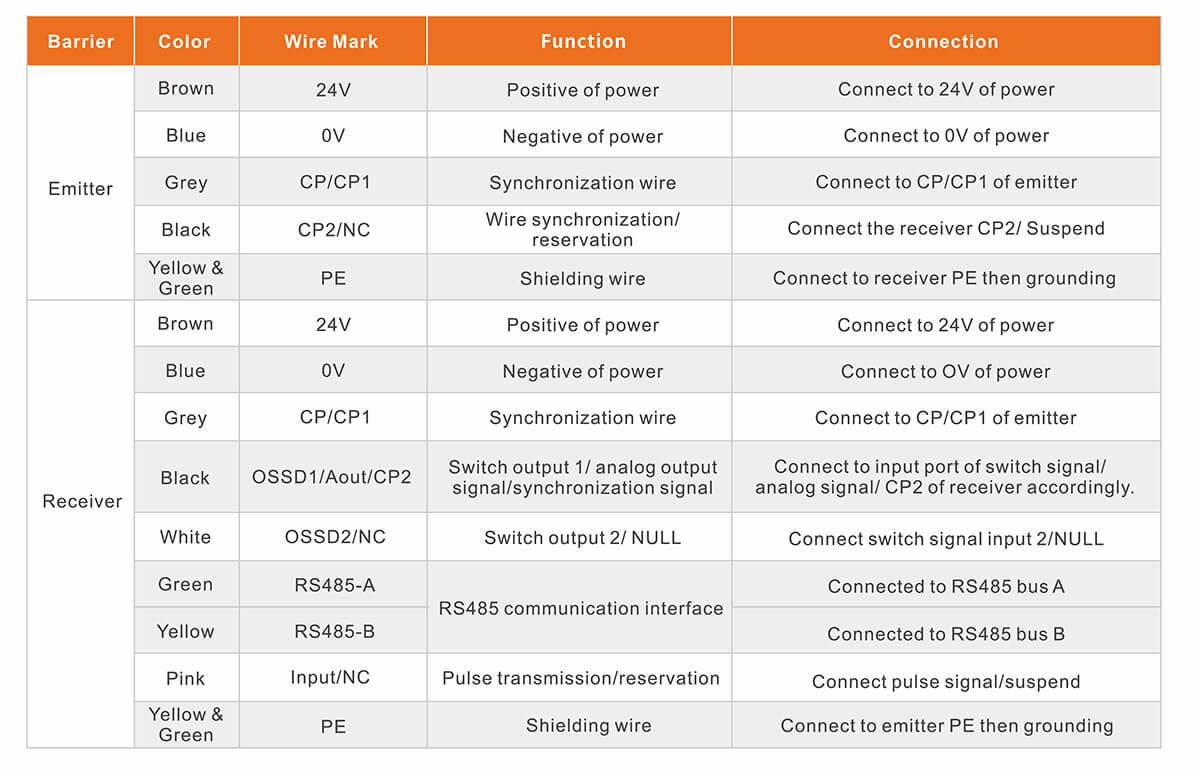Select the Wire Mark column header
This screenshot has width=1200, height=771.
click(331, 42)
